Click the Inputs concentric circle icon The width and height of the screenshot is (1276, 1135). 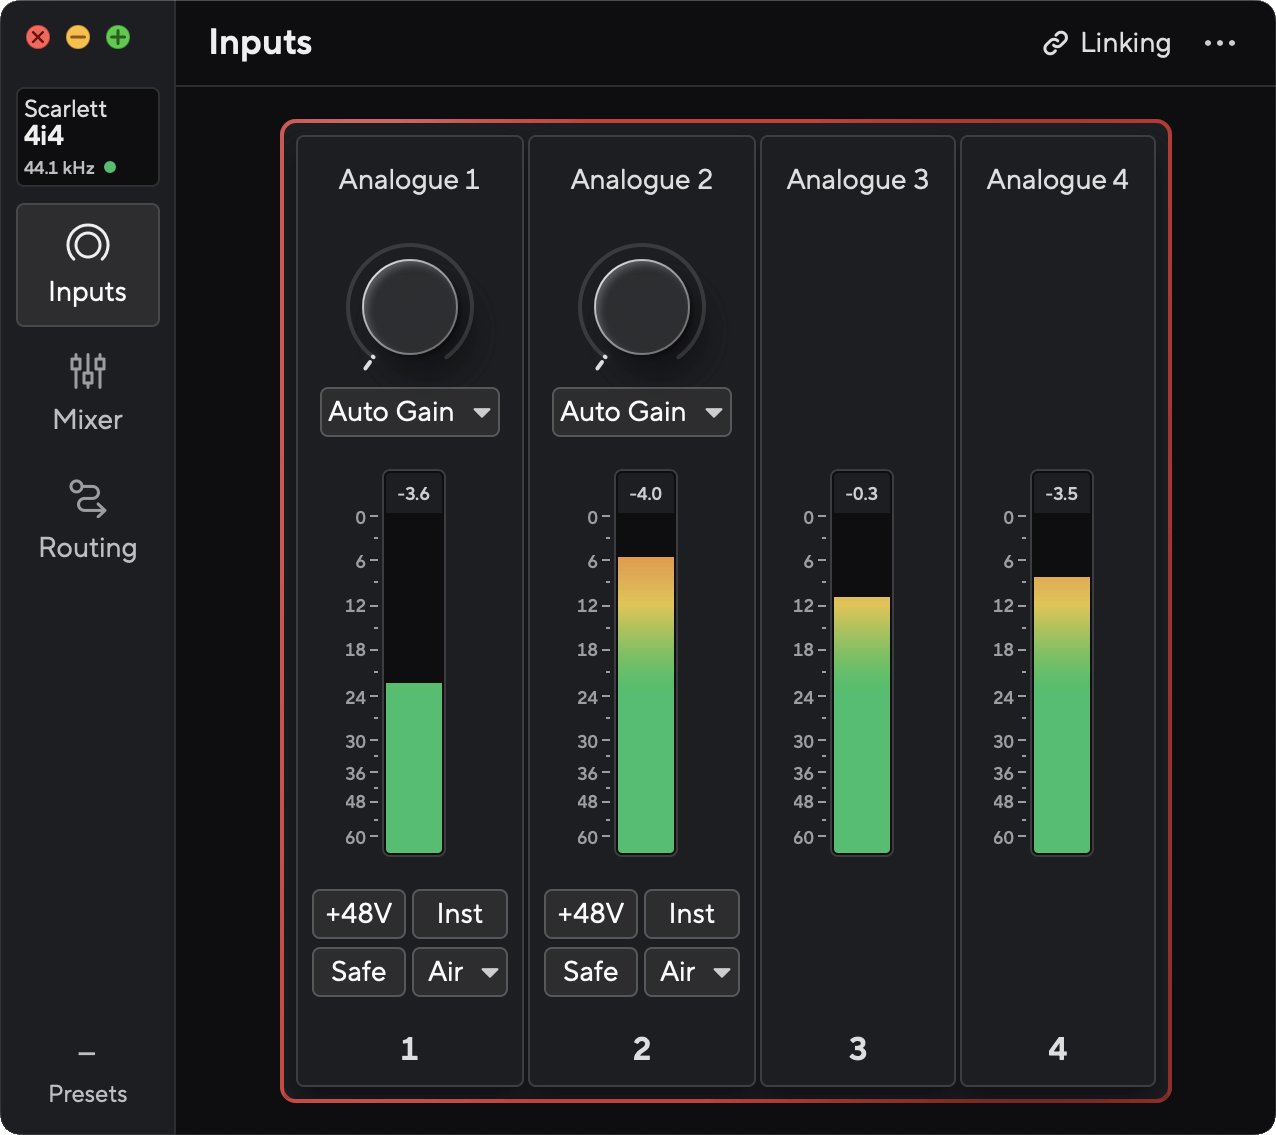[x=88, y=243]
